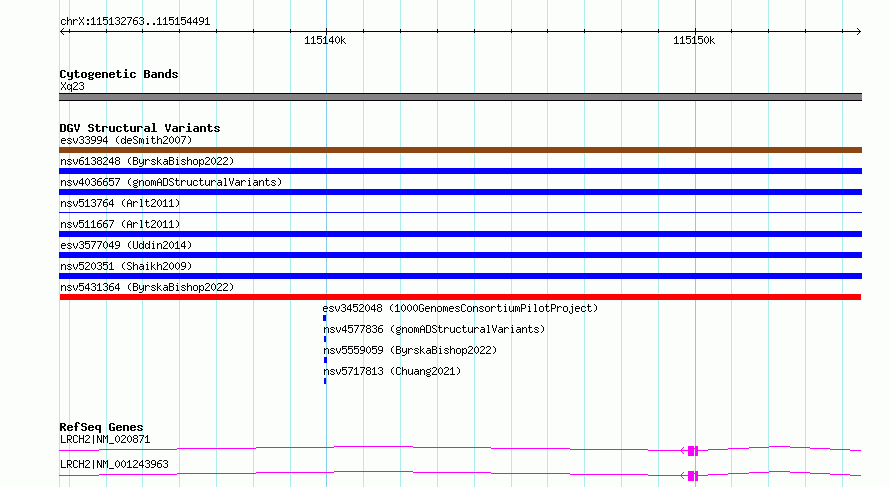The width and height of the screenshot is (890, 487).
Task: Click the chrX:115132763..115154491 coordinate label
Action: point(135,22)
